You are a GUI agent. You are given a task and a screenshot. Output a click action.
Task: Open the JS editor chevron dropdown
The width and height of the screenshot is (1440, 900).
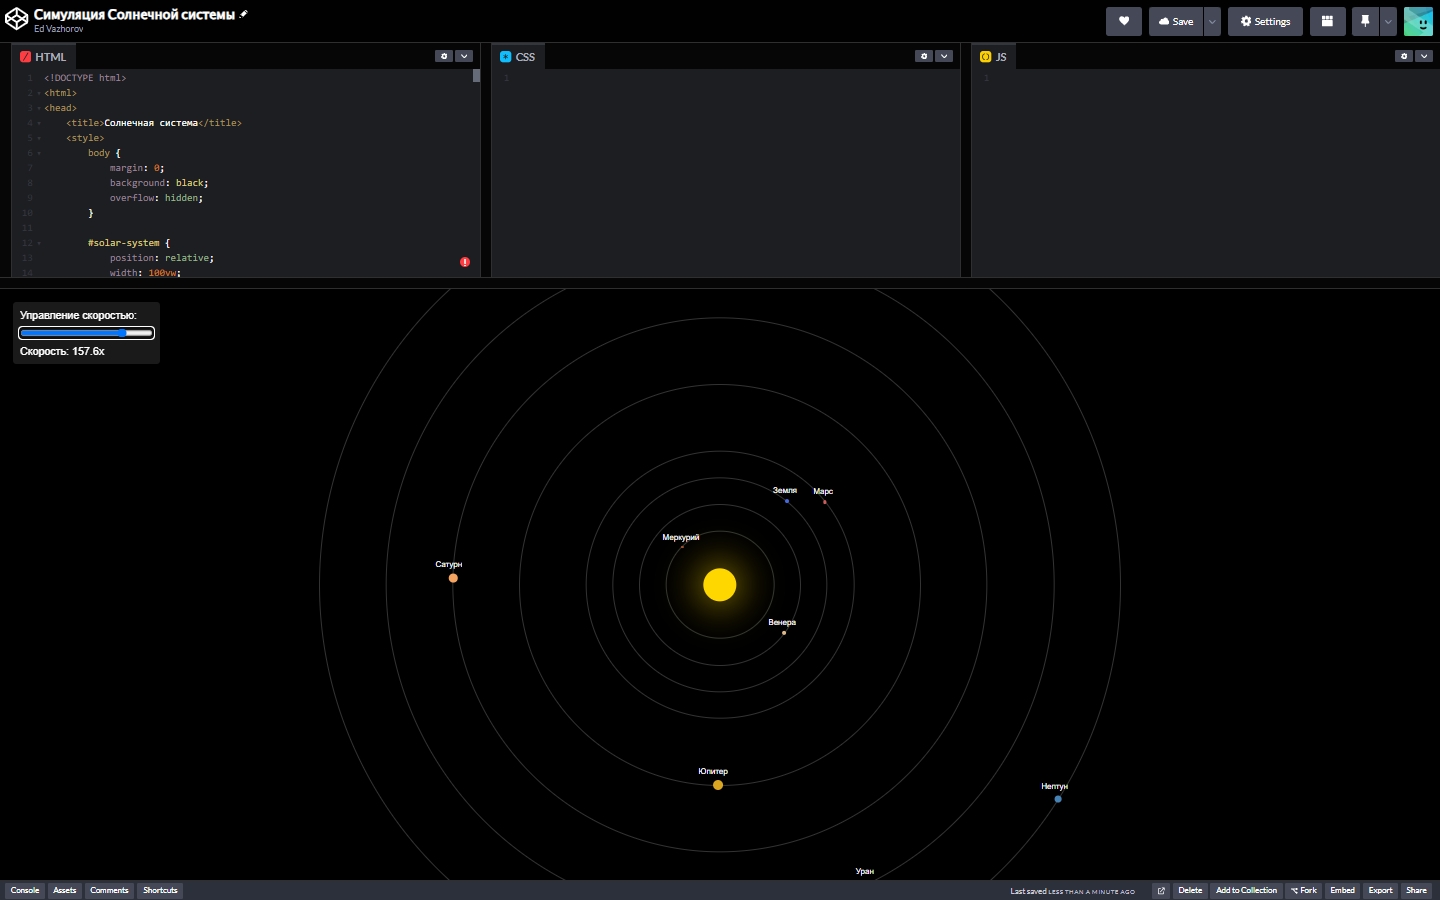tap(1424, 56)
